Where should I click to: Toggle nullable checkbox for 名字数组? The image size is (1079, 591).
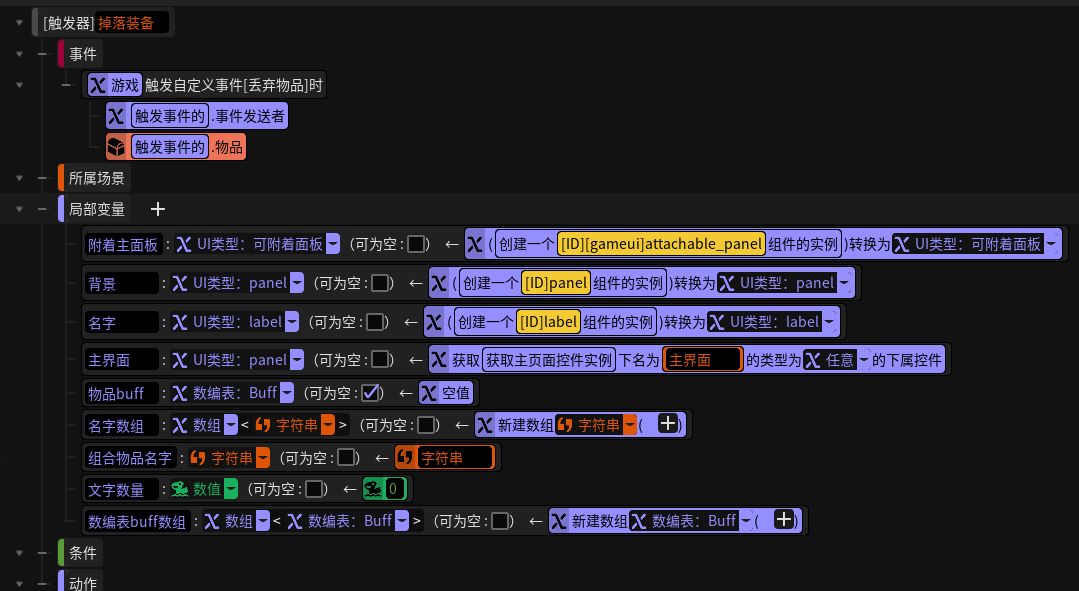(x=426, y=425)
